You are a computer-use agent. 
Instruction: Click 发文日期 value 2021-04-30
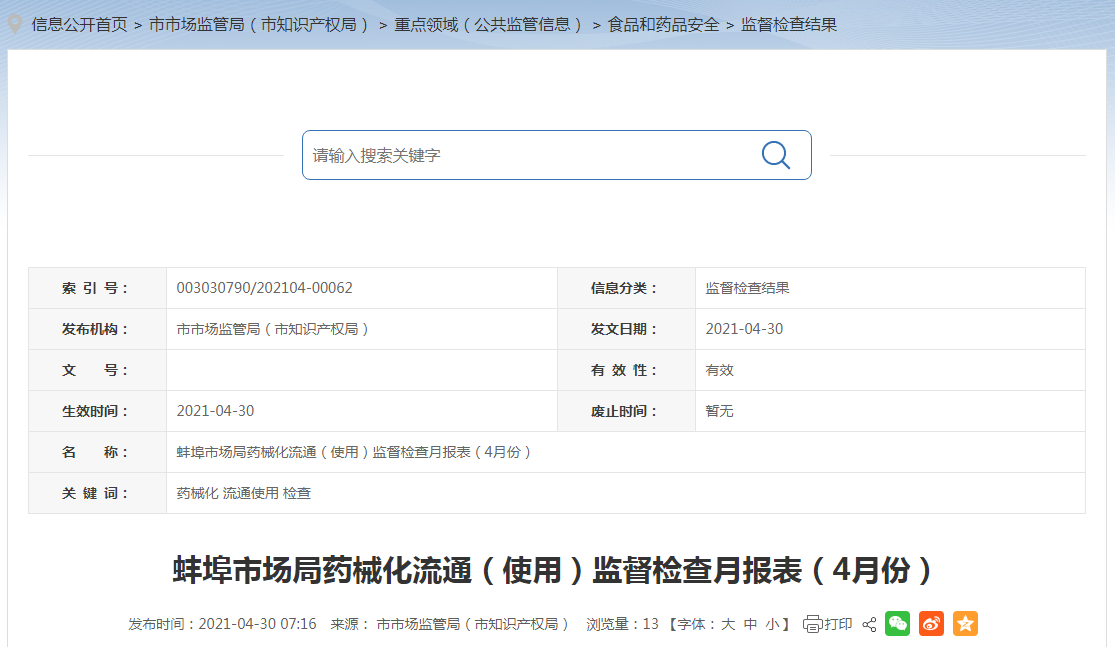click(744, 329)
